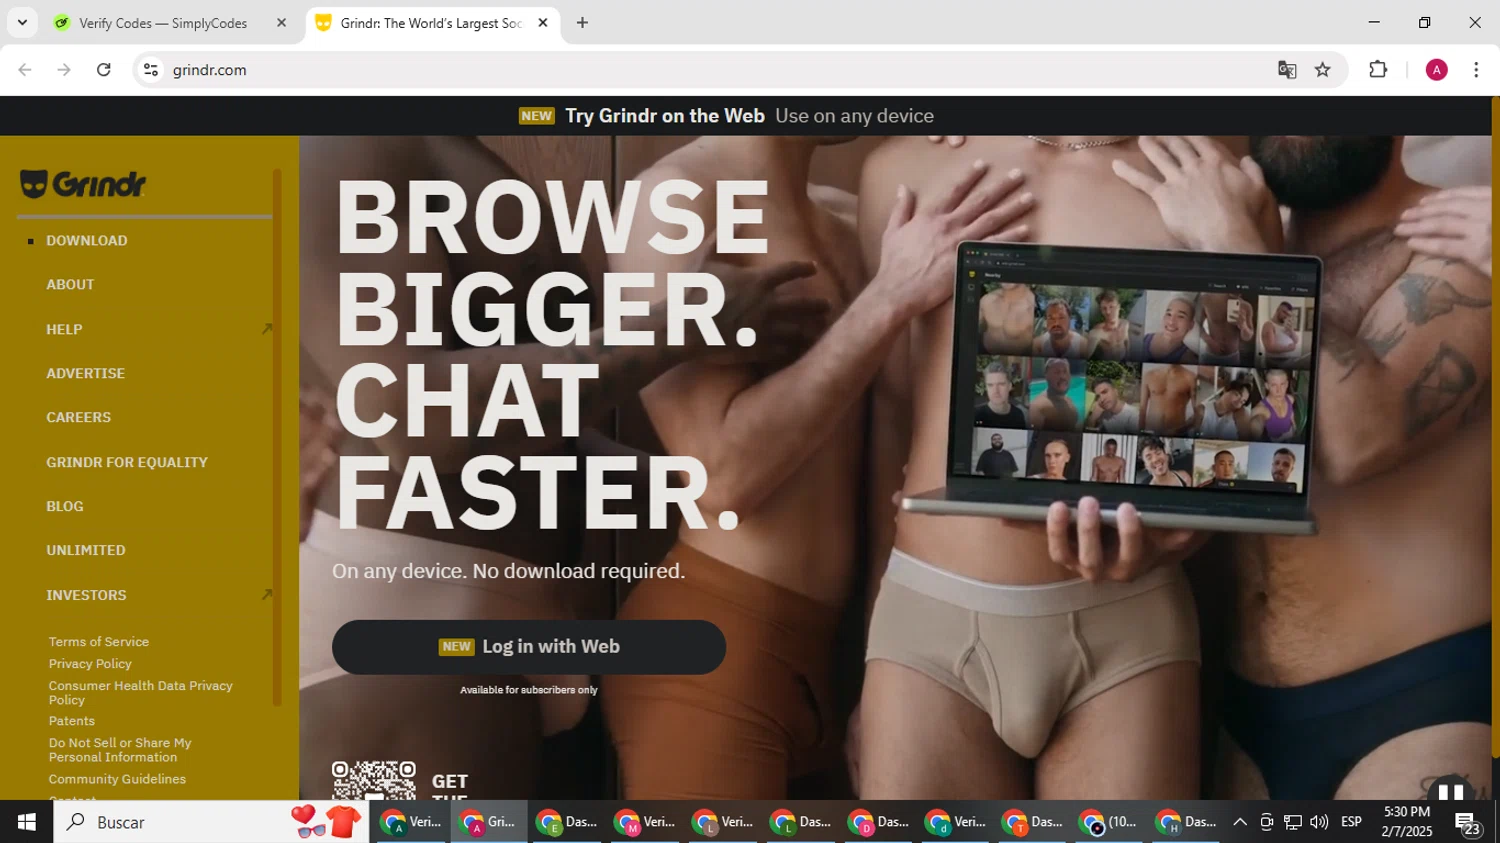
Task: Open the Terms of Service link
Action: click(x=99, y=642)
